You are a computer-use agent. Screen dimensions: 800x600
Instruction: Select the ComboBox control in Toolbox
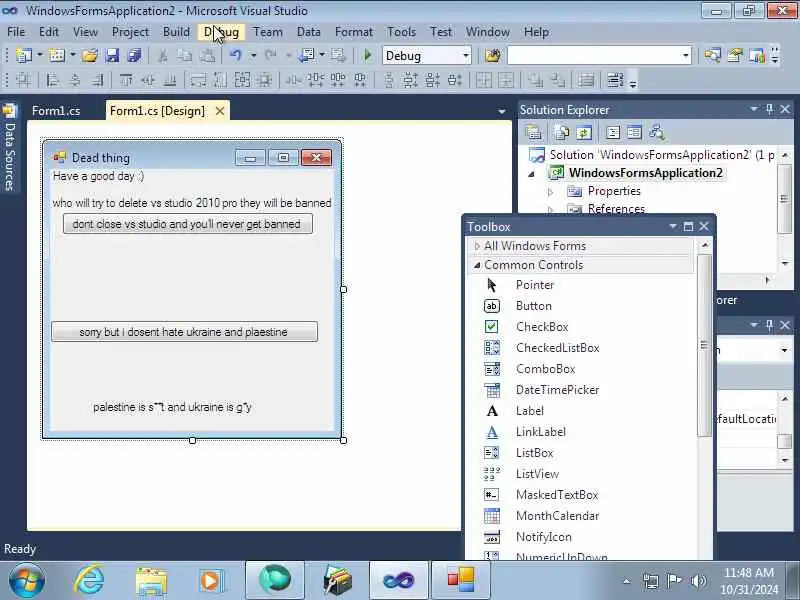[545, 368]
